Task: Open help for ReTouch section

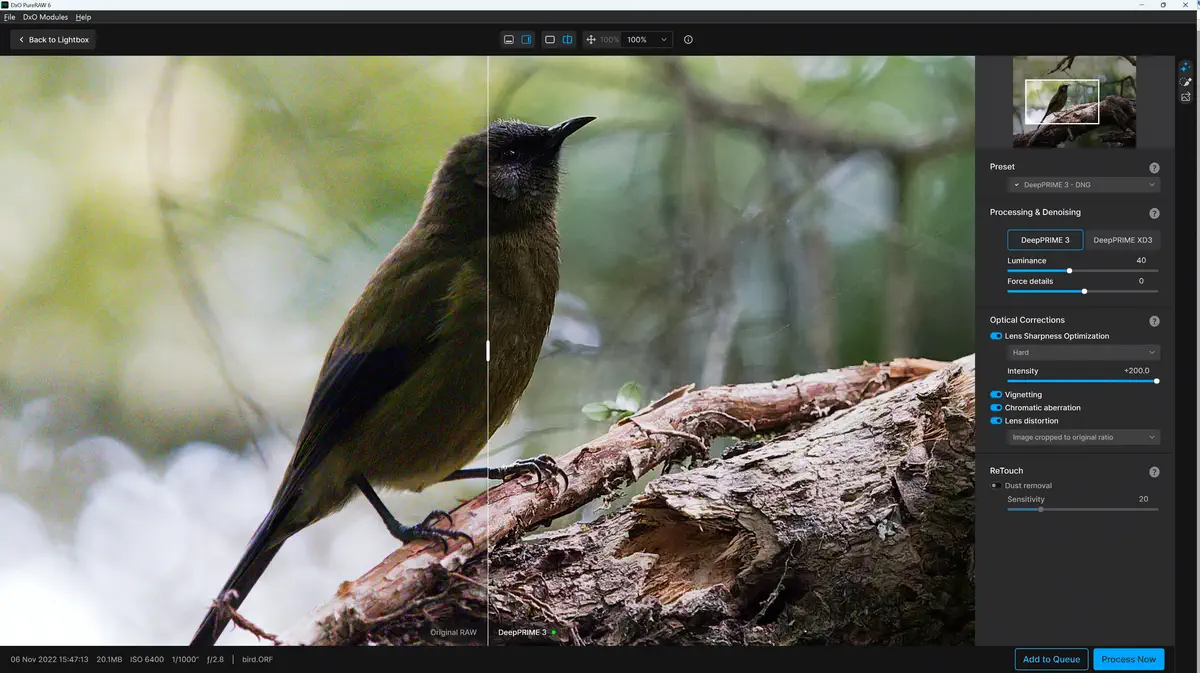Action: tap(1154, 472)
